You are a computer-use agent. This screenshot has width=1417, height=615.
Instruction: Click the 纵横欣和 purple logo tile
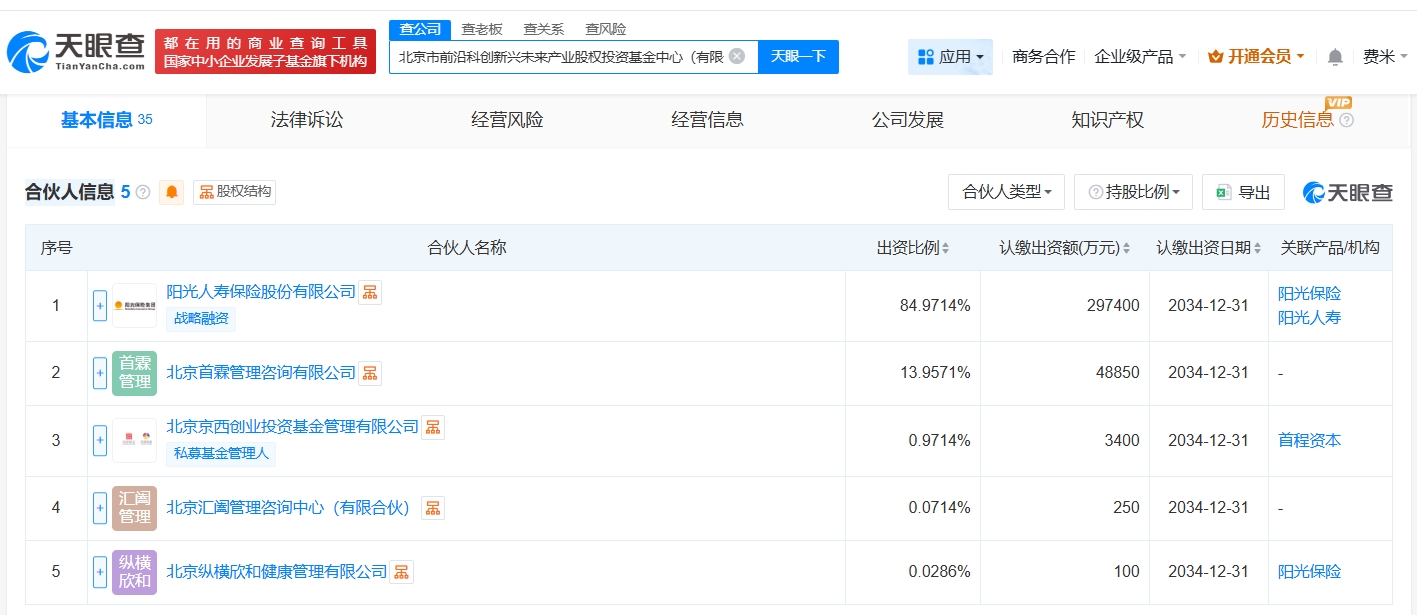point(134,572)
